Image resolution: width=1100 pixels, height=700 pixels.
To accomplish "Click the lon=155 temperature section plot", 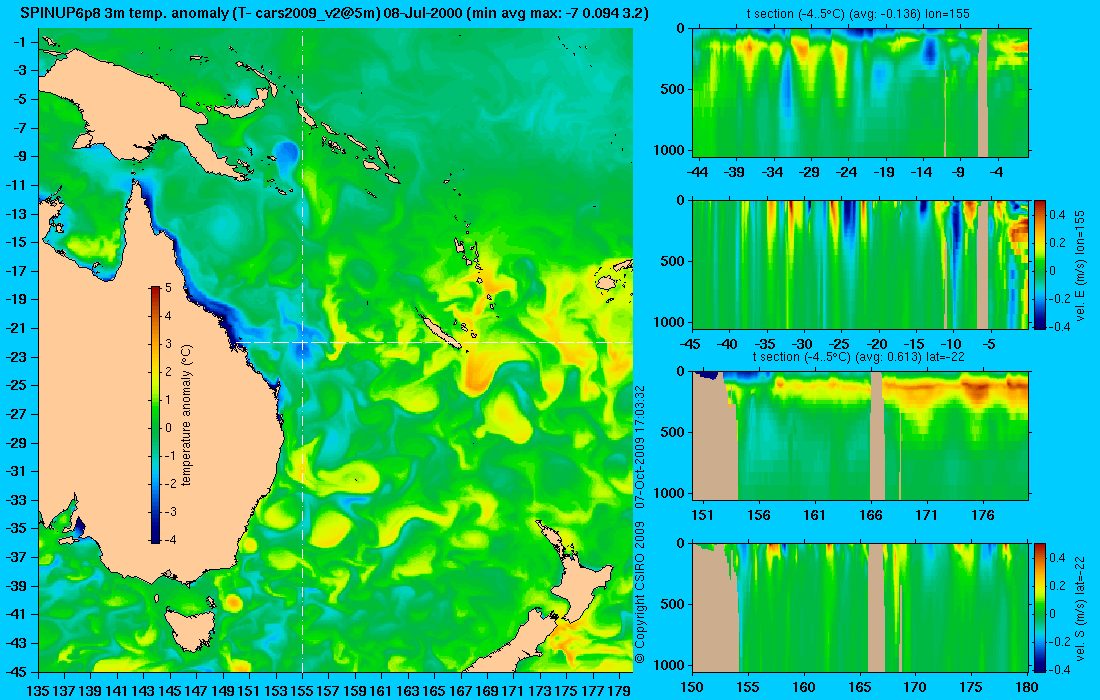I will coord(860,93).
